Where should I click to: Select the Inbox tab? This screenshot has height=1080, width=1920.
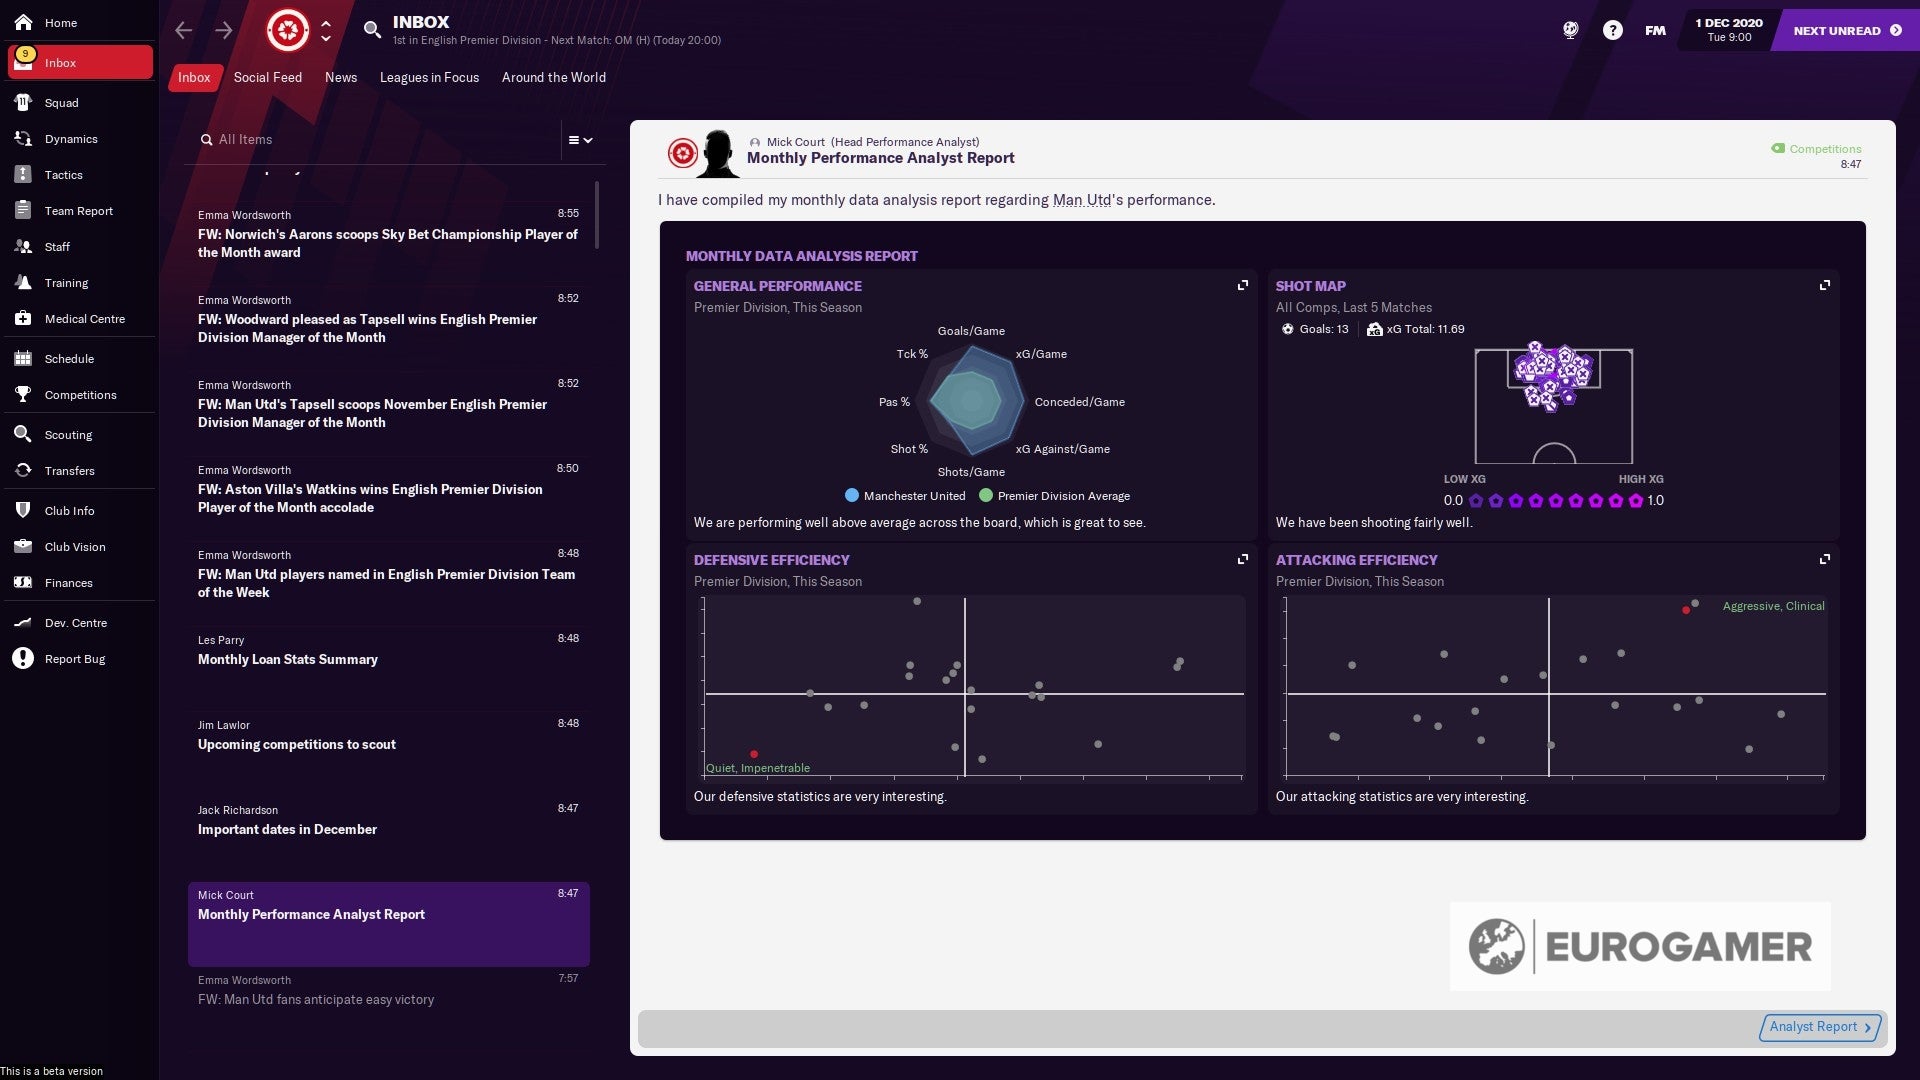pyautogui.click(x=194, y=77)
